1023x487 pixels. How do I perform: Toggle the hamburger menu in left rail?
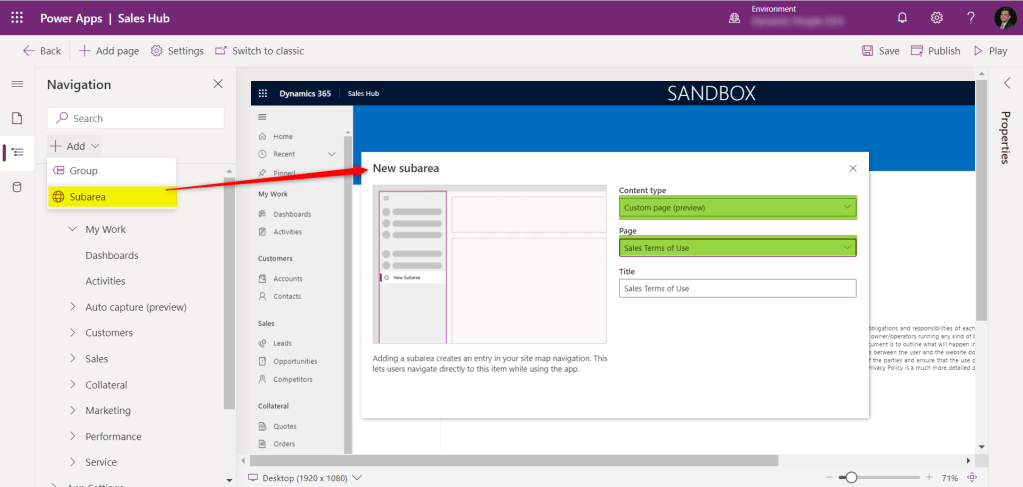point(17,85)
